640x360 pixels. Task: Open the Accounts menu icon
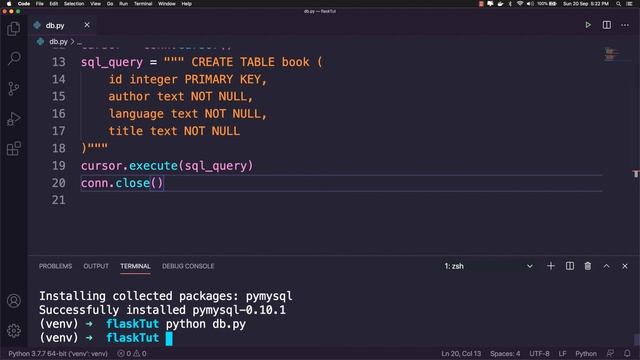coord(14,301)
